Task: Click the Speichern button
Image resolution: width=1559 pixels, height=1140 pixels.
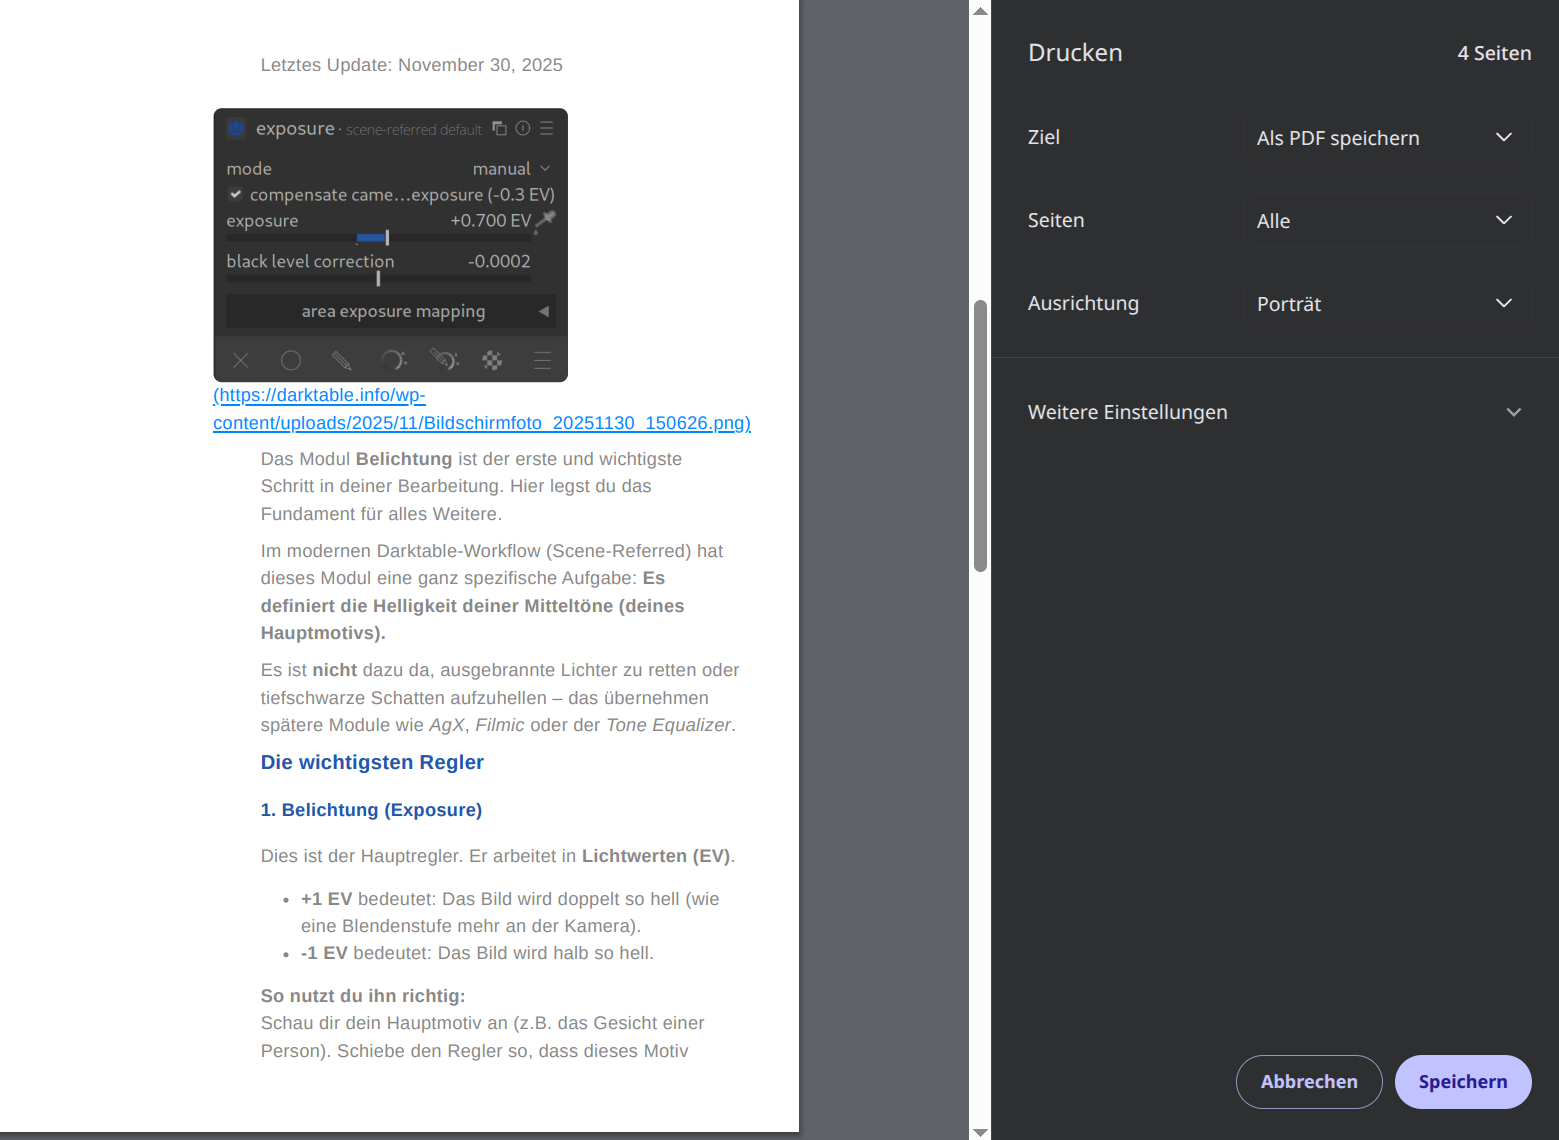Action: point(1463,1082)
